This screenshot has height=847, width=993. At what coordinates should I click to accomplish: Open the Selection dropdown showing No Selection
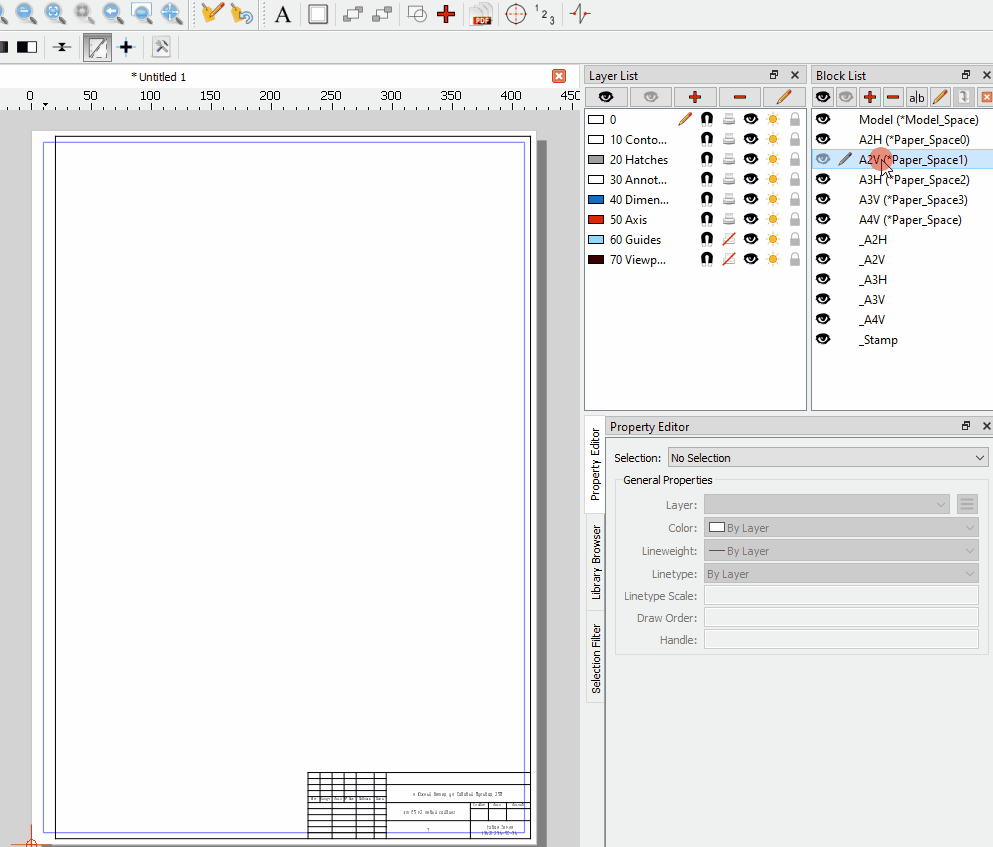pos(827,458)
